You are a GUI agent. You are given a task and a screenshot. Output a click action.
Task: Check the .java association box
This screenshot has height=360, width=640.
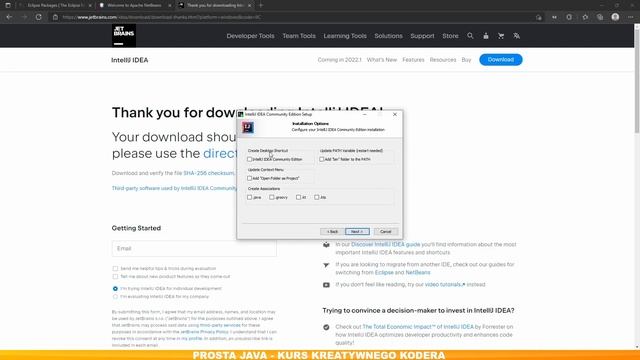click(249, 197)
